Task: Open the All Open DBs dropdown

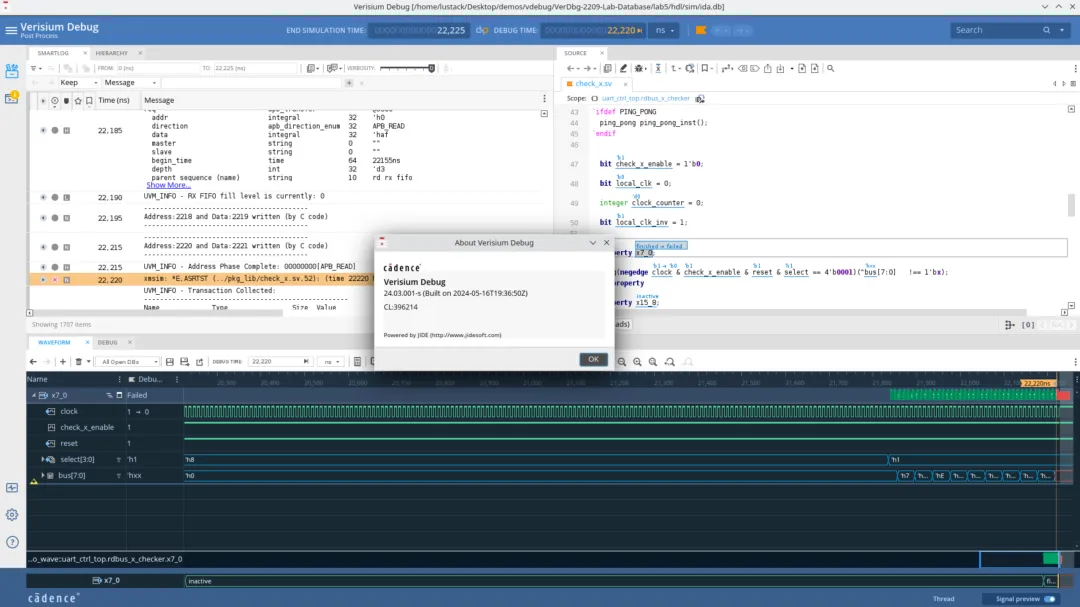Action: (126, 362)
